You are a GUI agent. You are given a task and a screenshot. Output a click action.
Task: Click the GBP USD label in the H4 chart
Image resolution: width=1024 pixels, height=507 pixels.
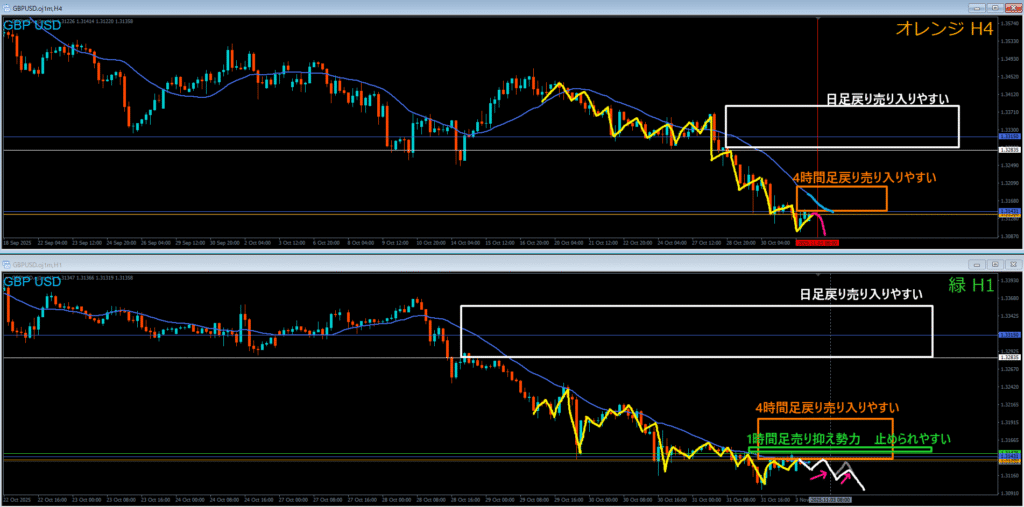pyautogui.click(x=32, y=25)
